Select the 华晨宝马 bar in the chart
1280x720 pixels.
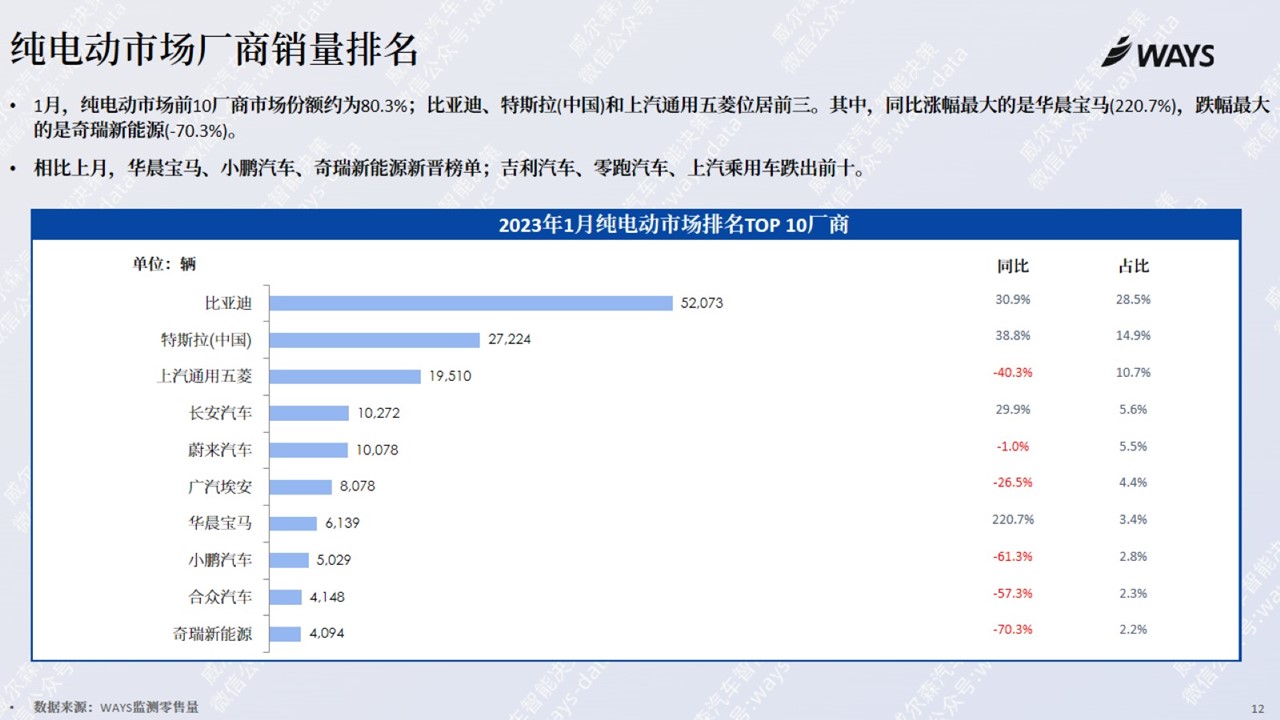[293, 524]
